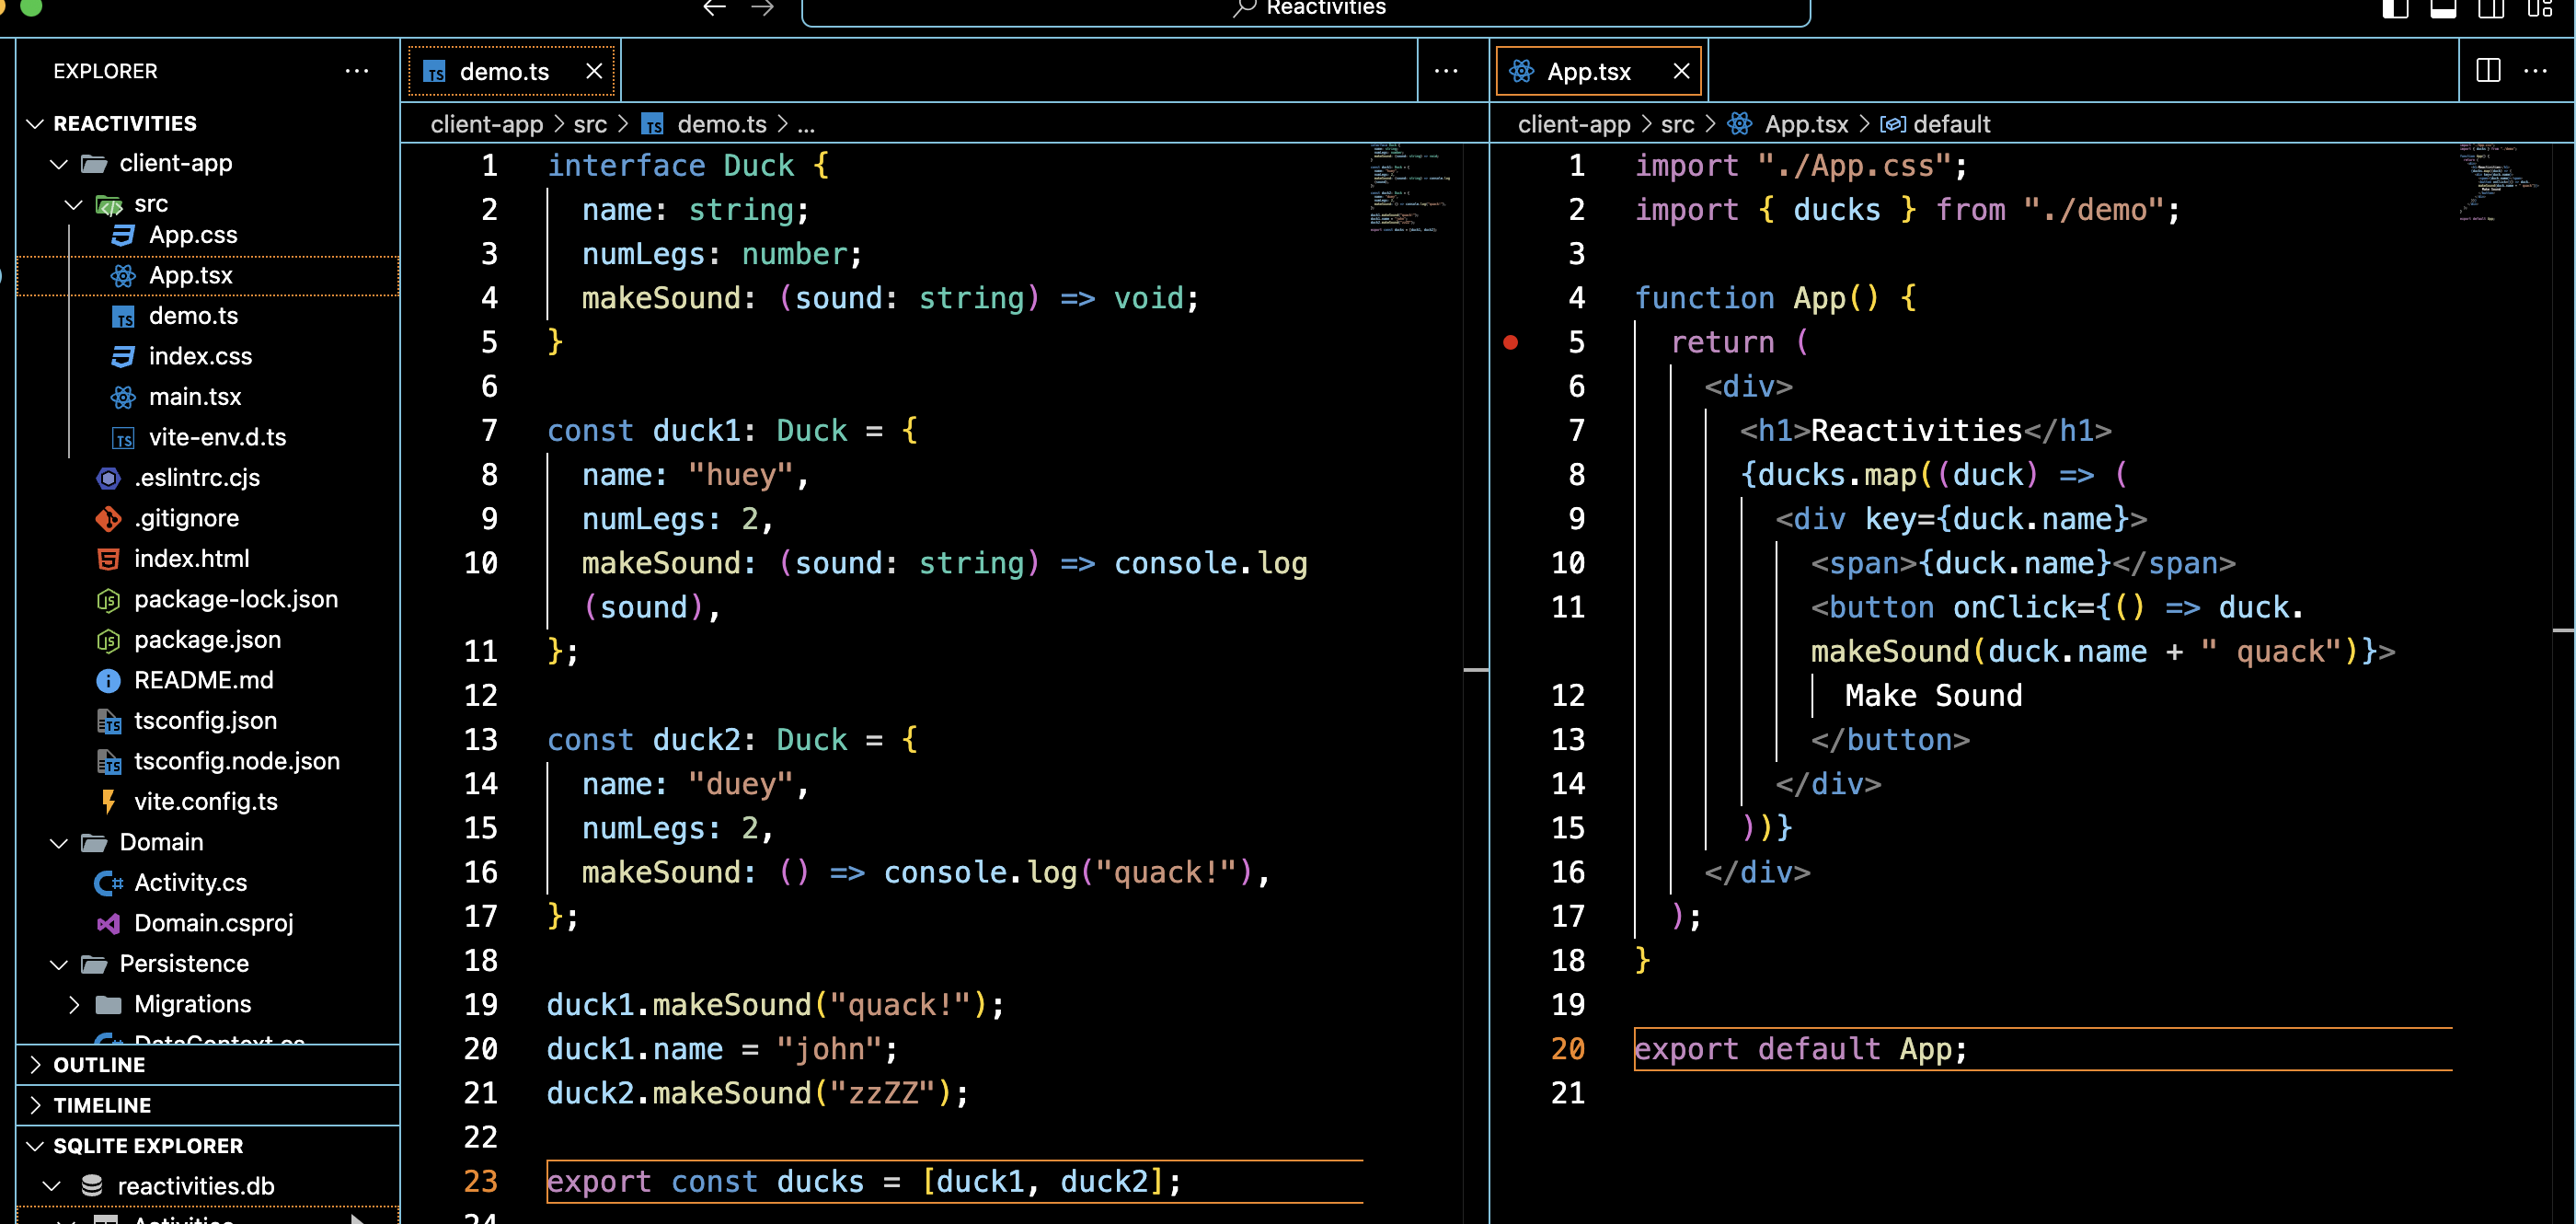Open left editor group more actions

point(1445,71)
